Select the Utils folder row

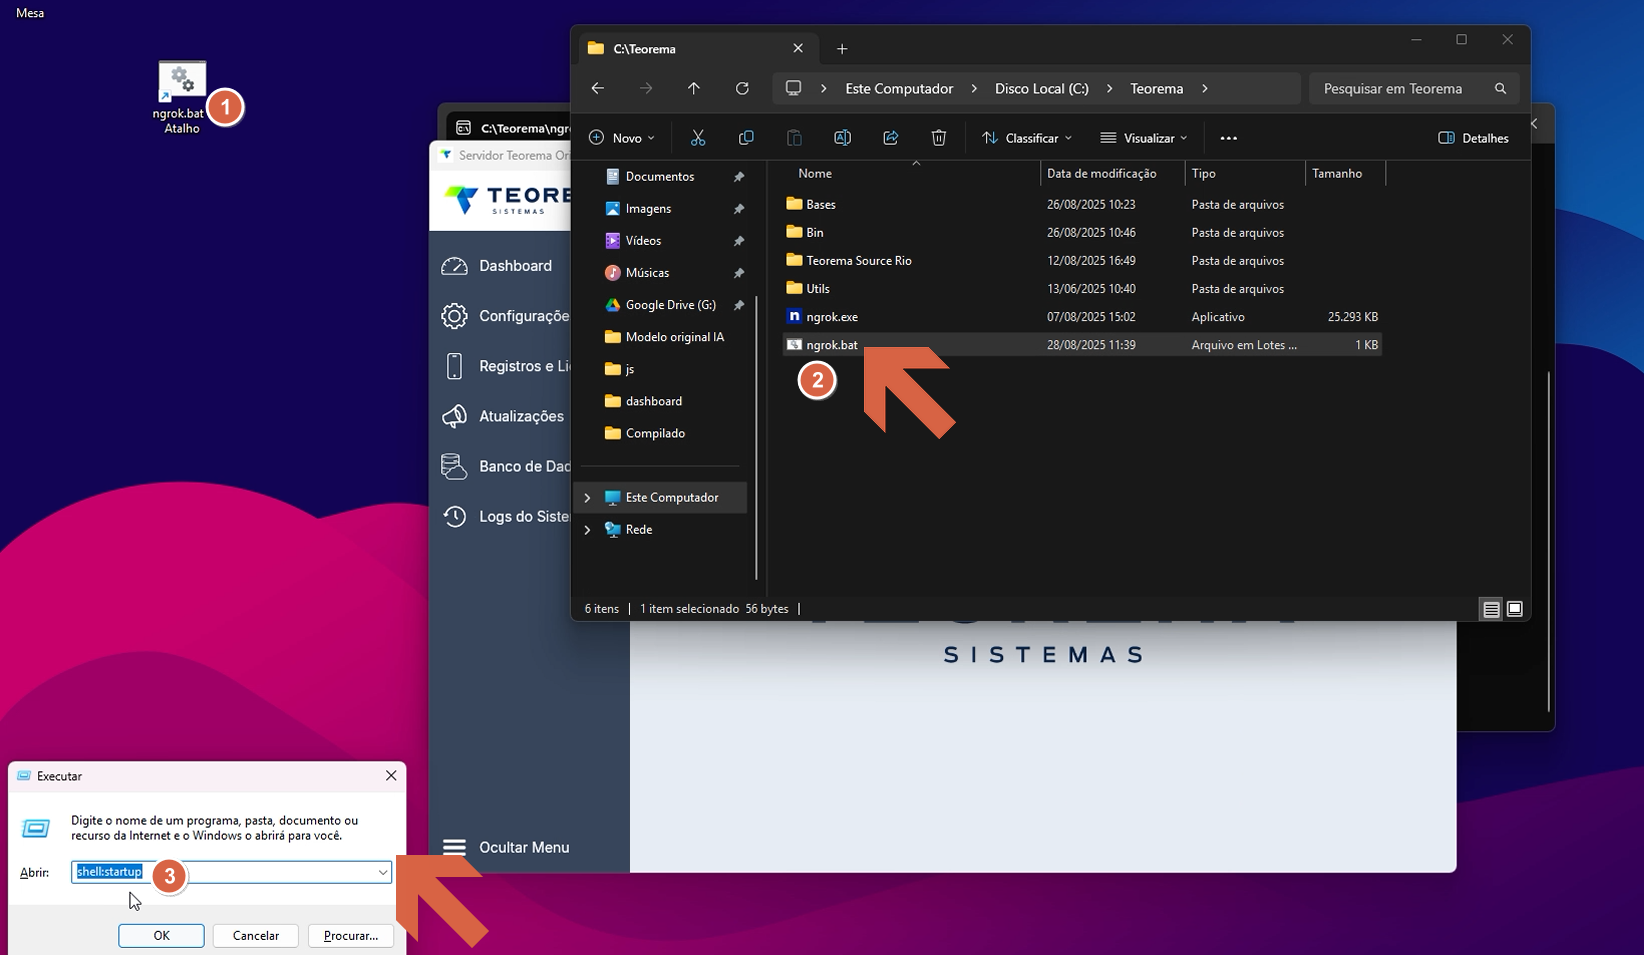pos(1082,288)
